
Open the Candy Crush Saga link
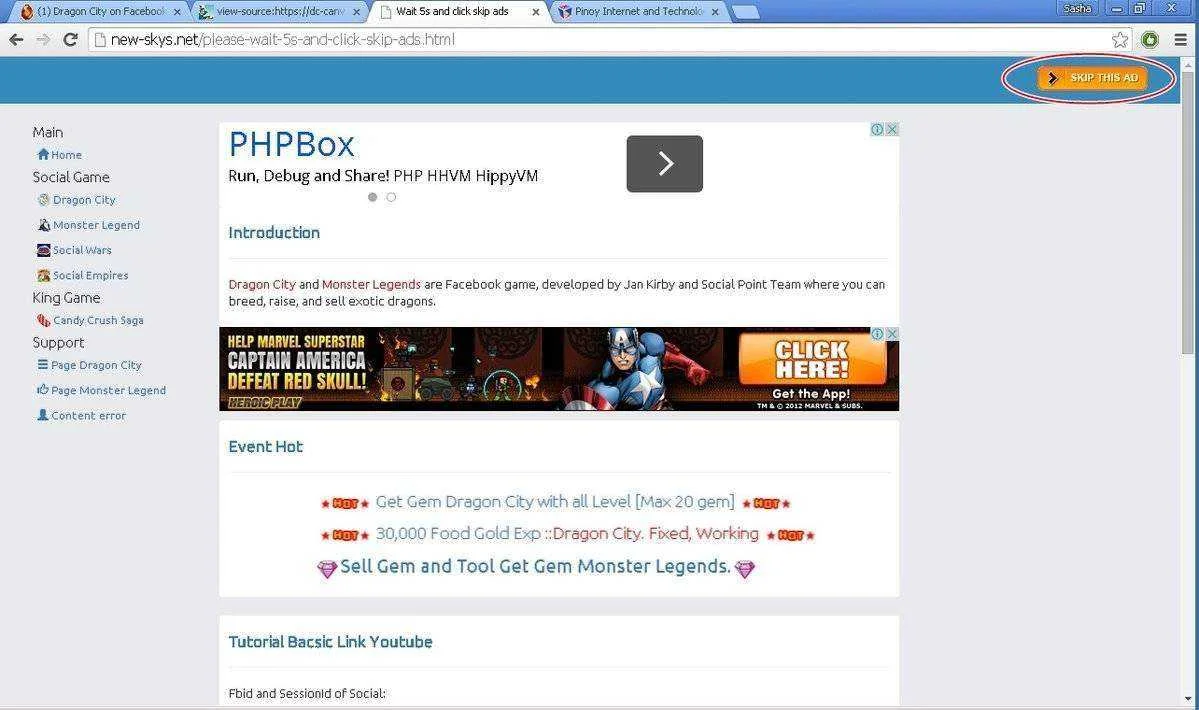tap(98, 321)
